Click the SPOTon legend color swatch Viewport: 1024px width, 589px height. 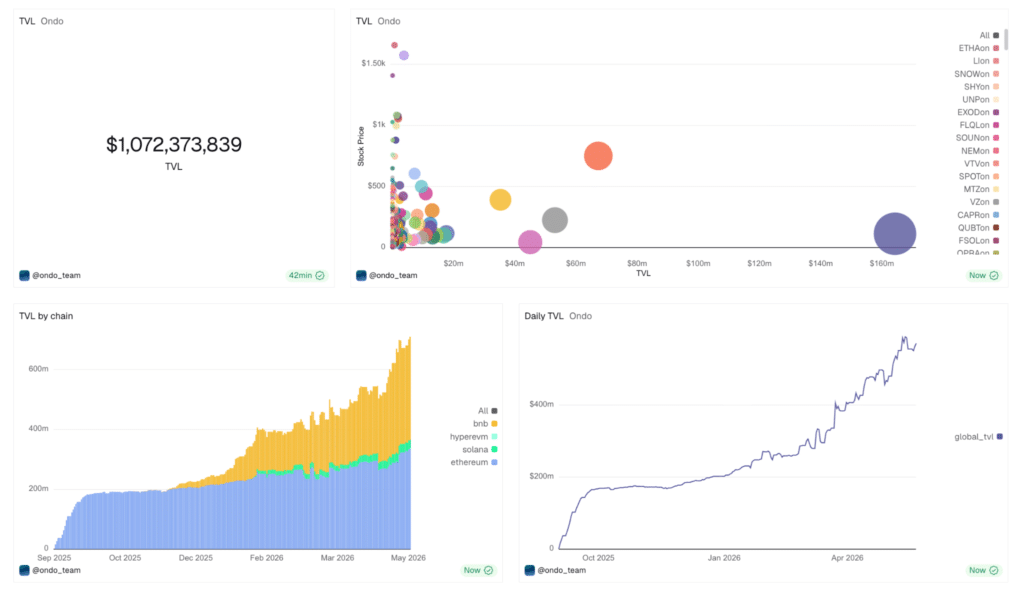coord(996,176)
